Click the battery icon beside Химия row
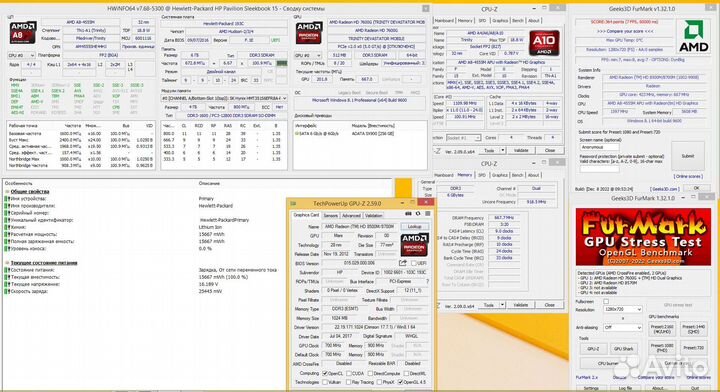 click(7, 227)
